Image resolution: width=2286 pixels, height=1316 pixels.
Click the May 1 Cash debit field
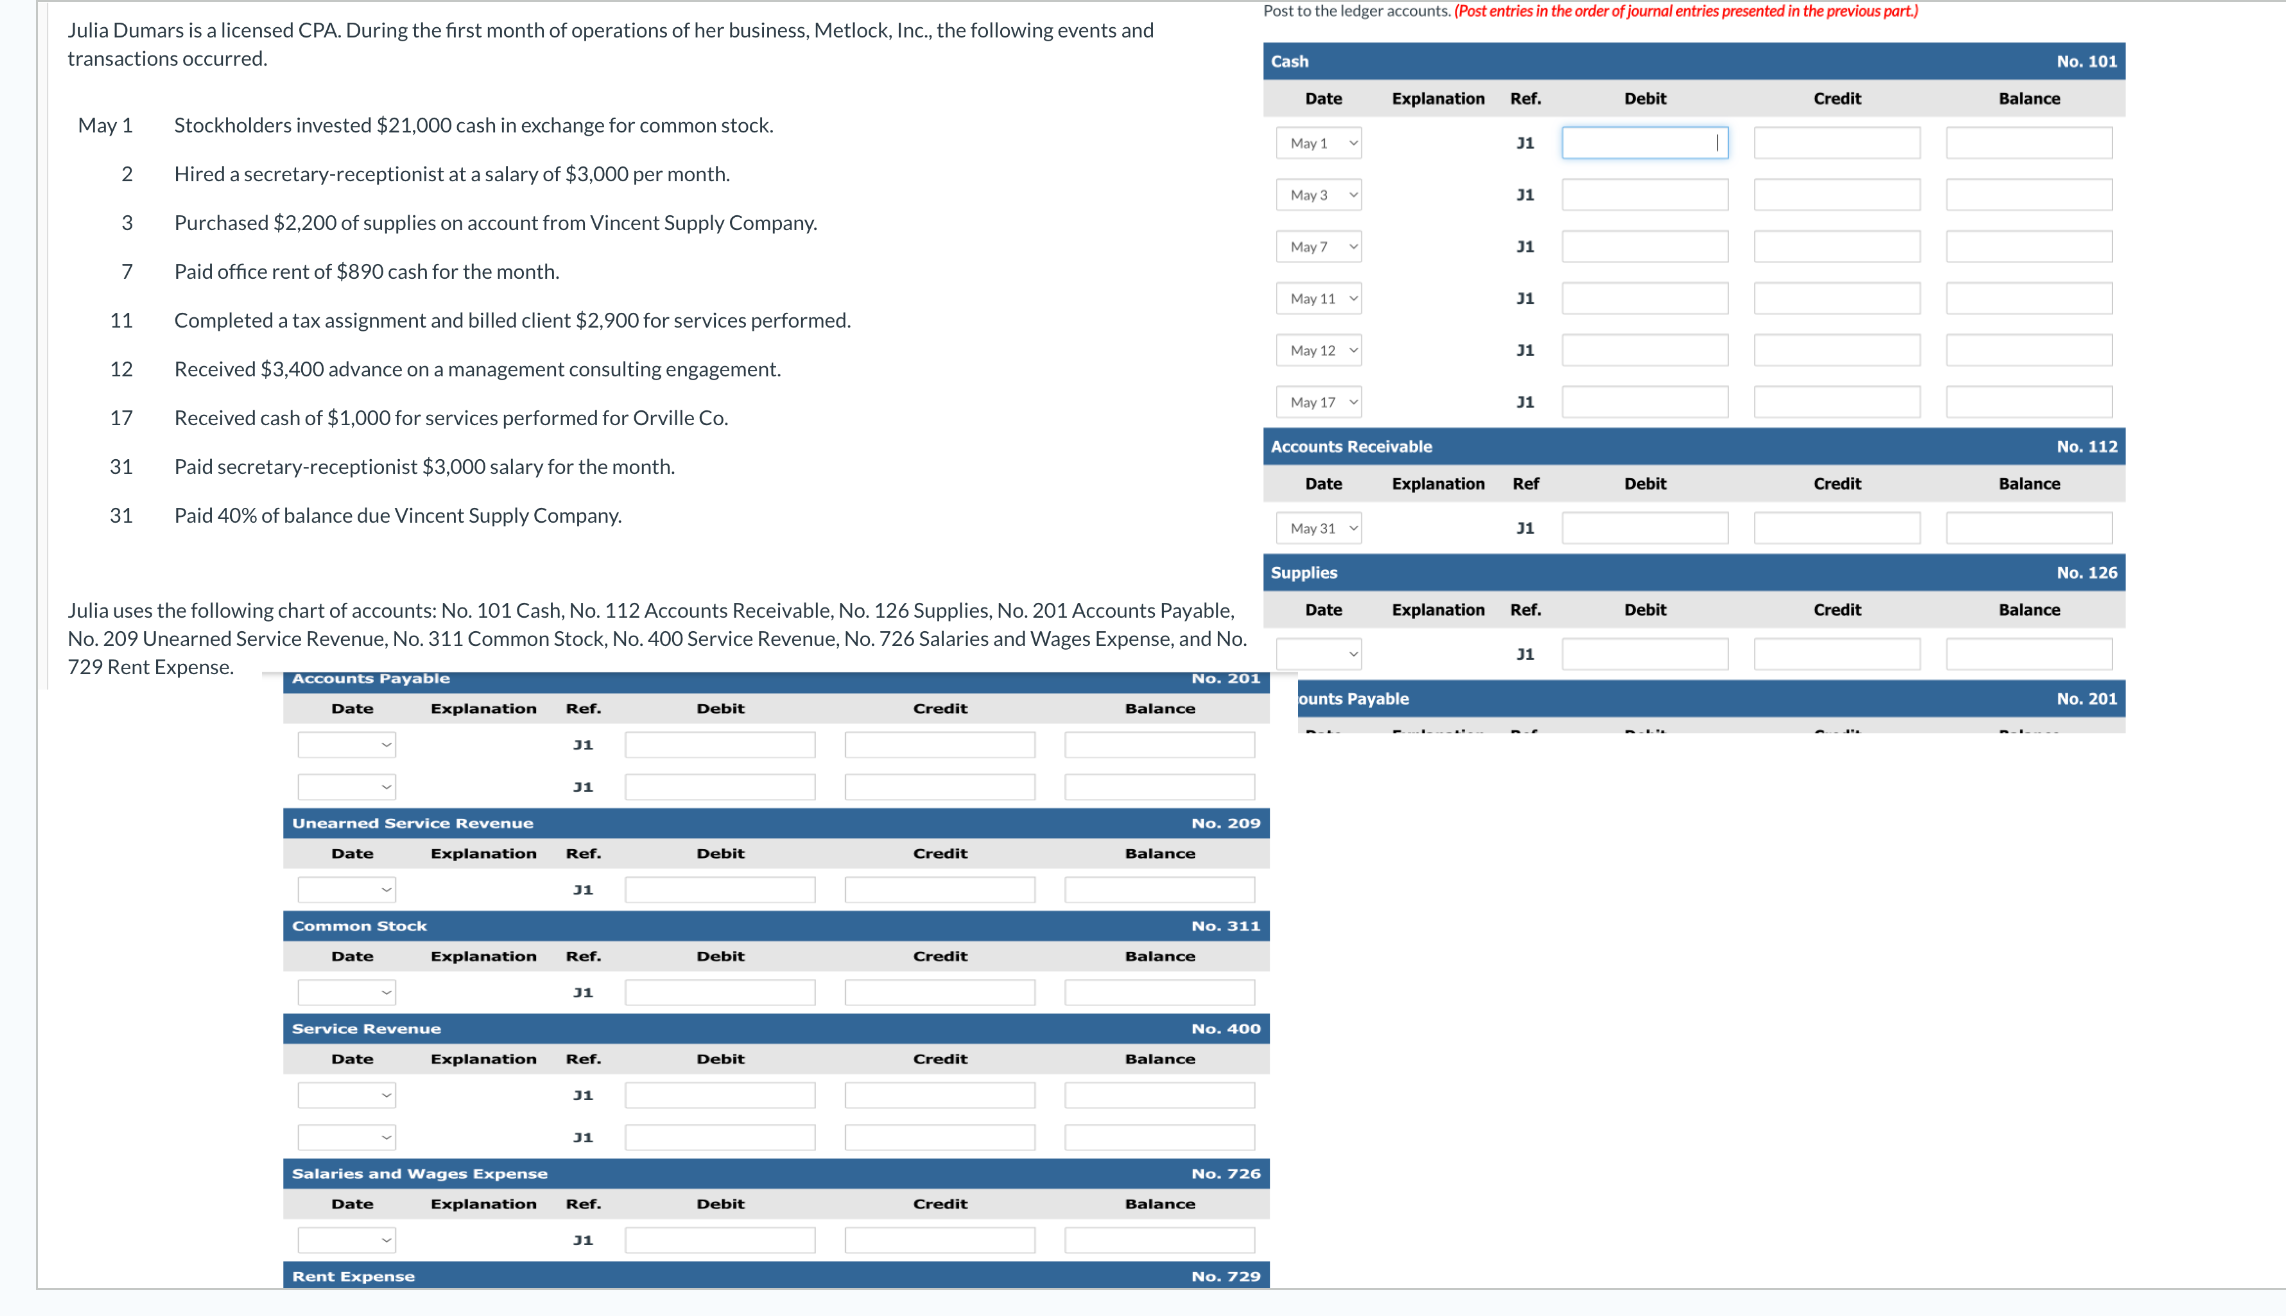tap(1644, 143)
